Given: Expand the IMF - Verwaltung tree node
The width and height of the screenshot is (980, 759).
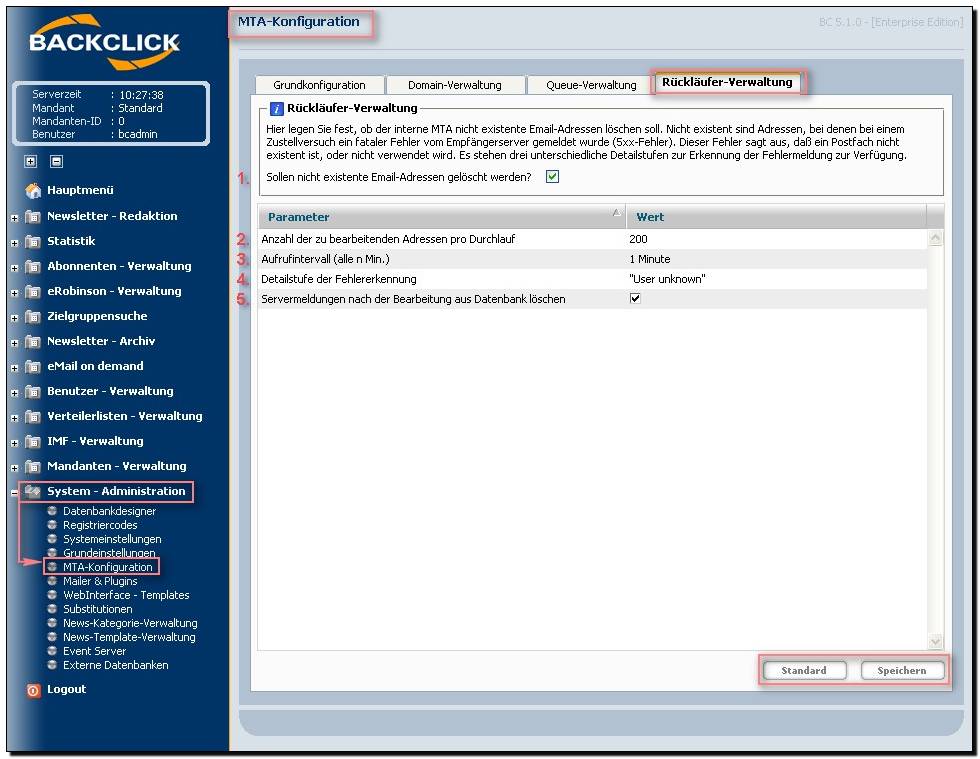Looking at the screenshot, I should click(x=14, y=443).
